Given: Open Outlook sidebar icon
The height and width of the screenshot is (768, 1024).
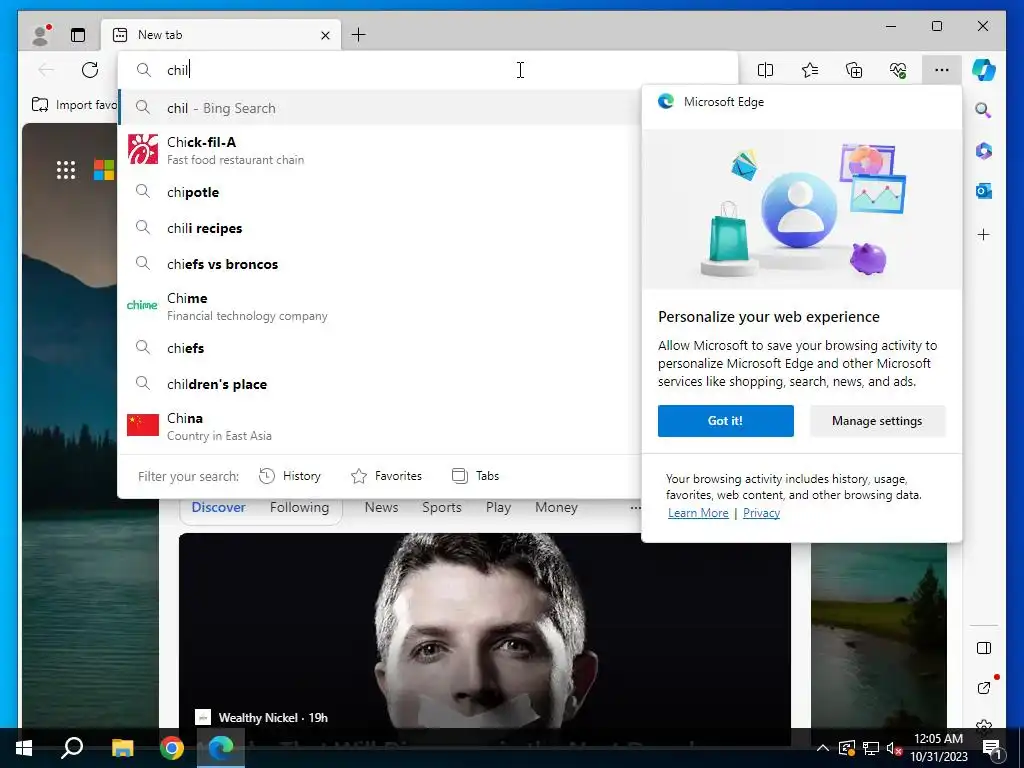Looking at the screenshot, I should pos(984,191).
